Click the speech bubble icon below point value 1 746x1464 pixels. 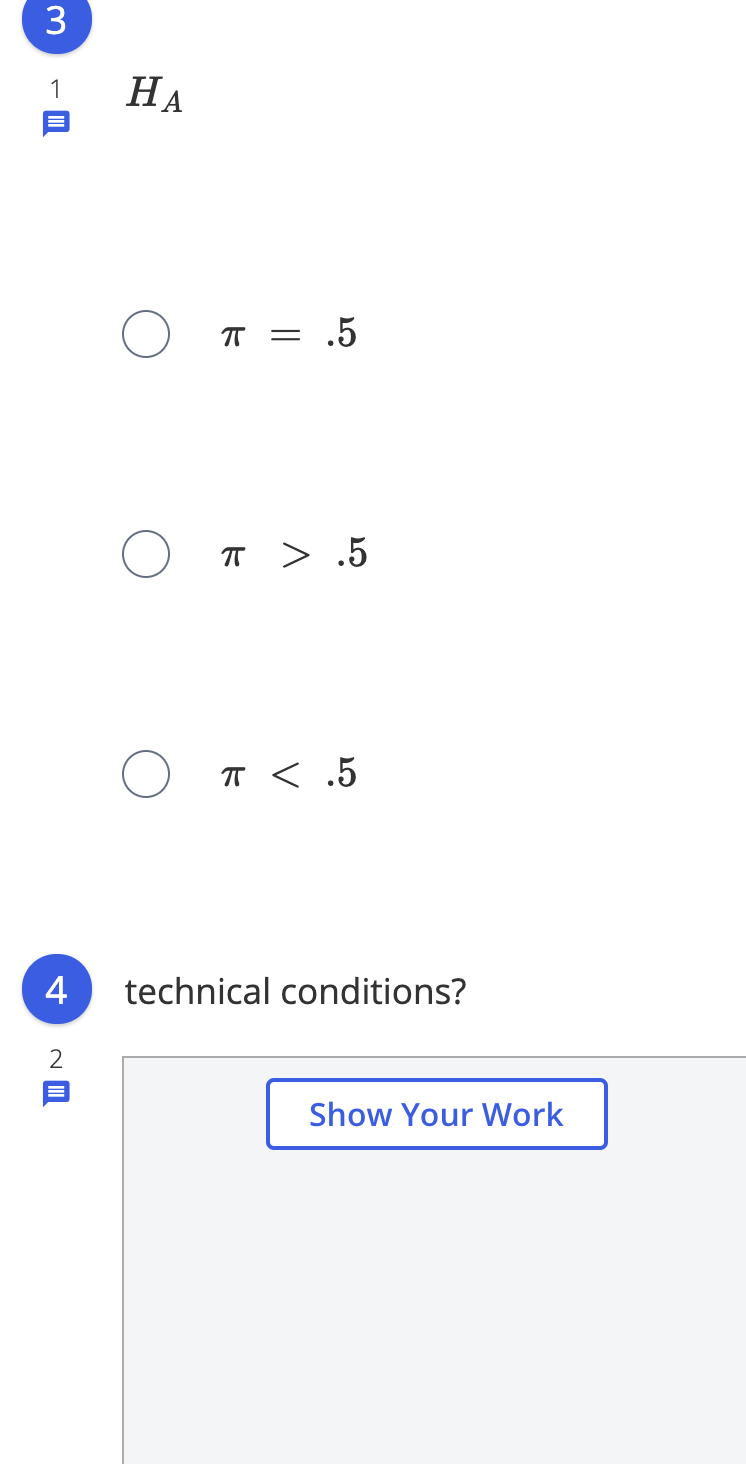(x=56, y=122)
